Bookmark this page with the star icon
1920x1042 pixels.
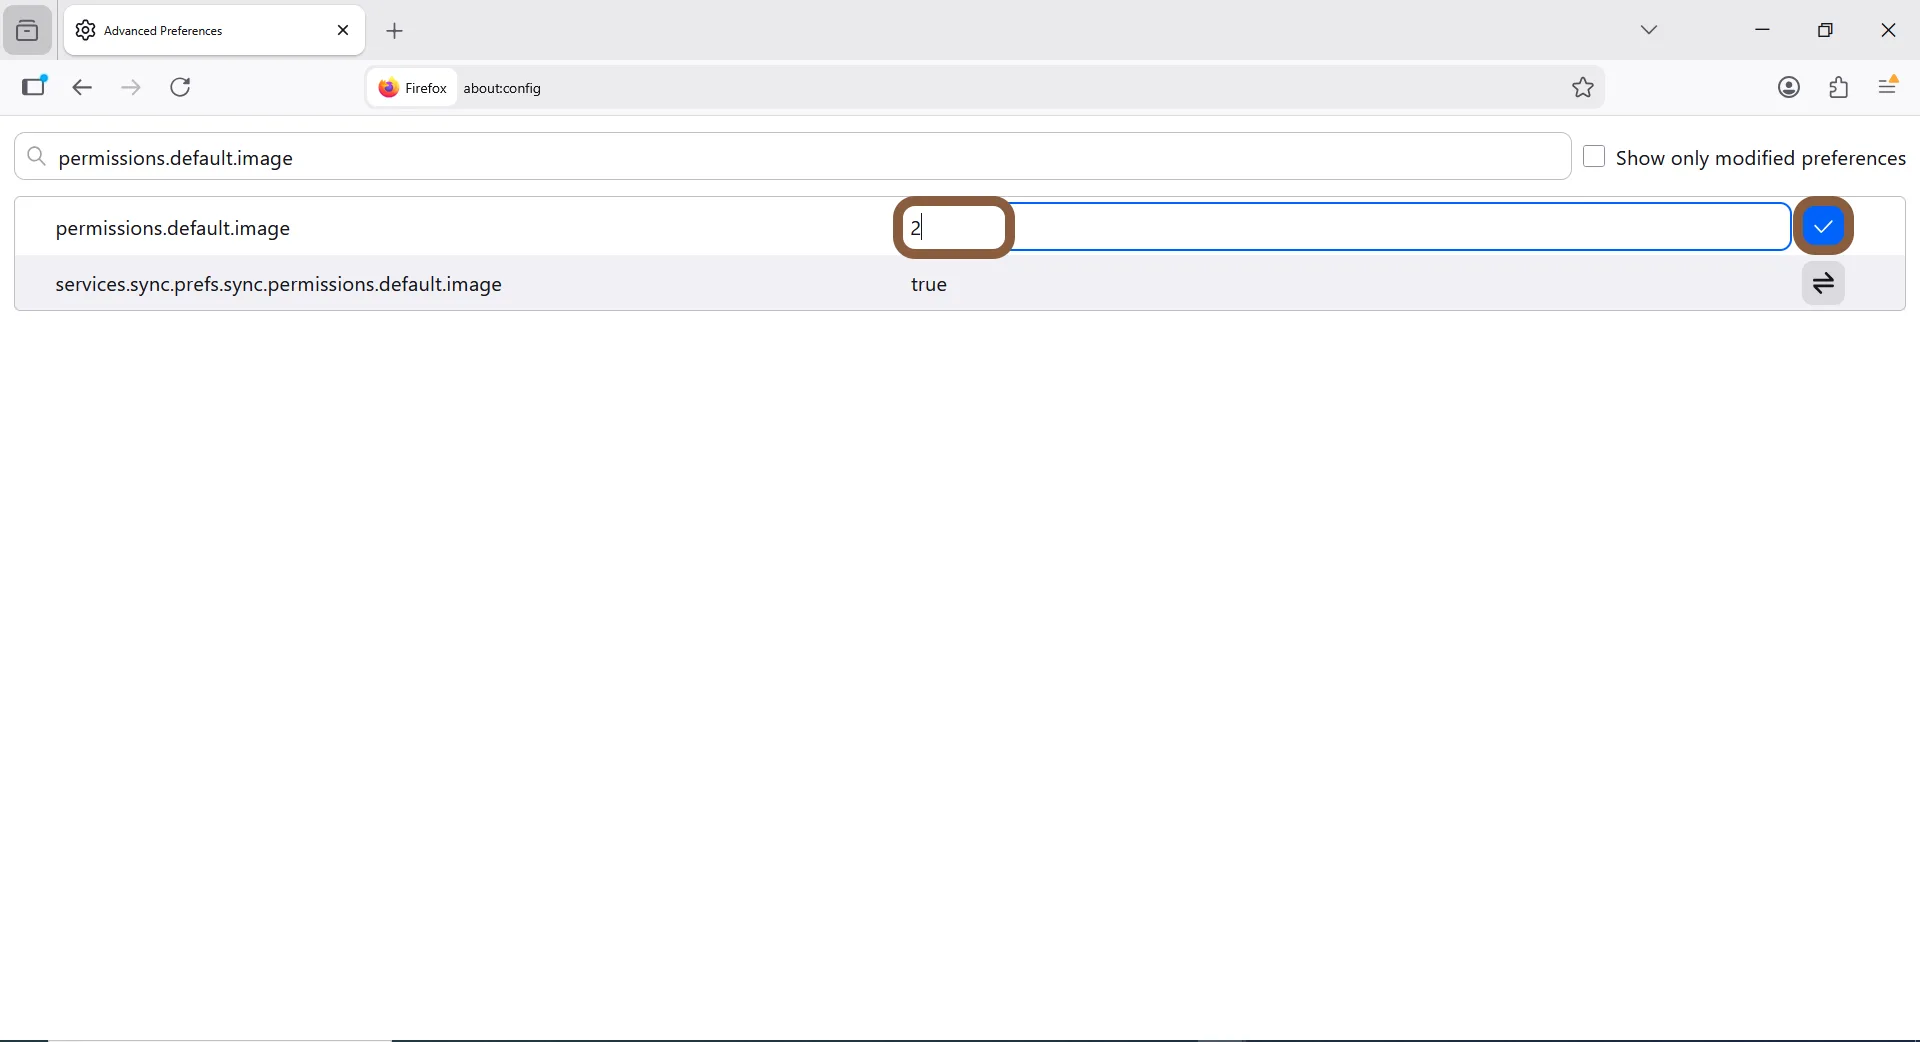click(x=1583, y=88)
